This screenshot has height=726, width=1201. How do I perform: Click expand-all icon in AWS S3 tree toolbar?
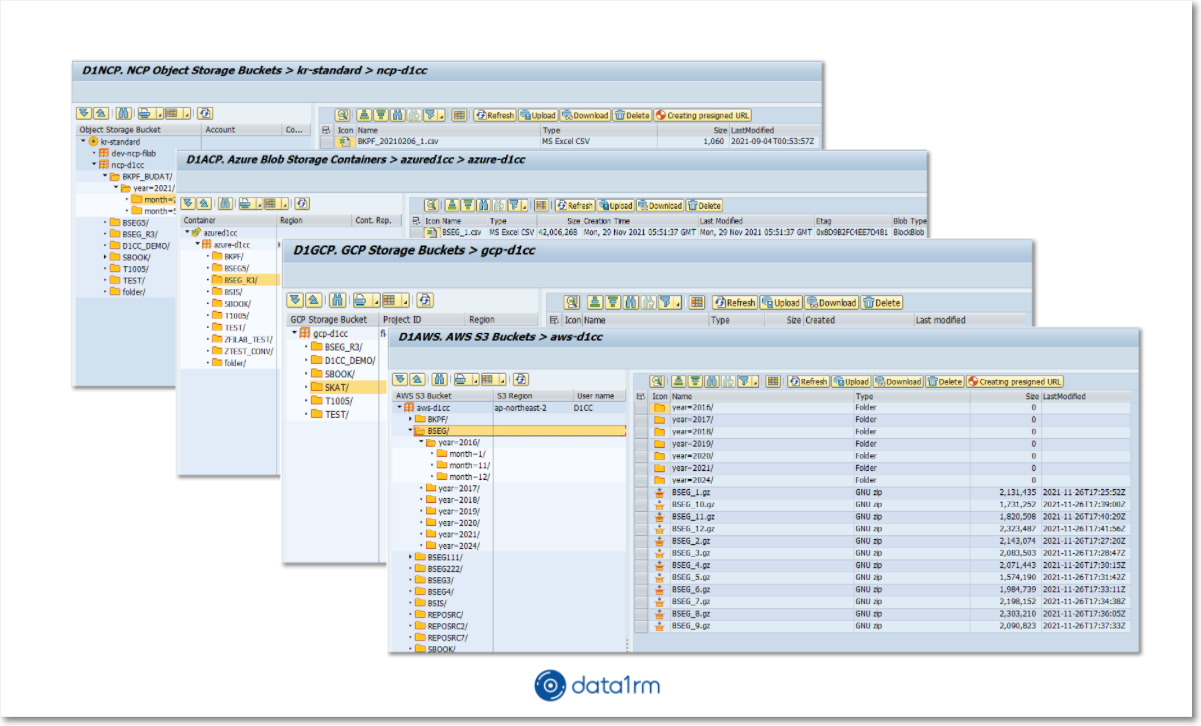click(x=400, y=380)
